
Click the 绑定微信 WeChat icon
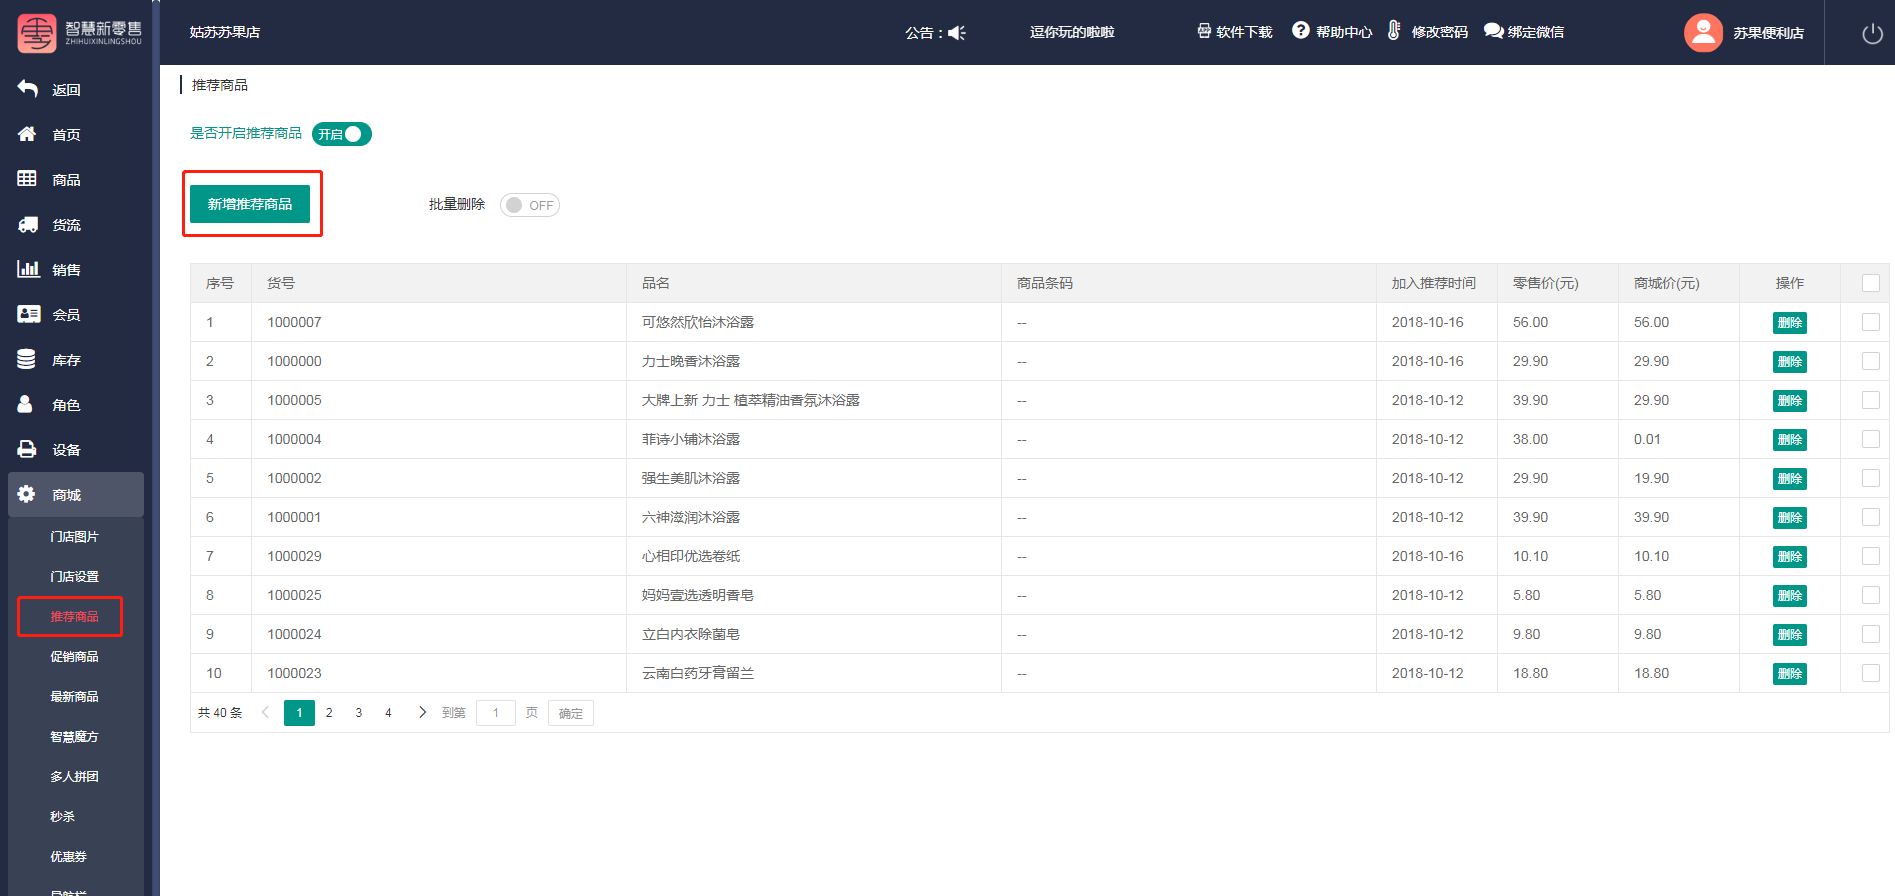[x=1493, y=31]
